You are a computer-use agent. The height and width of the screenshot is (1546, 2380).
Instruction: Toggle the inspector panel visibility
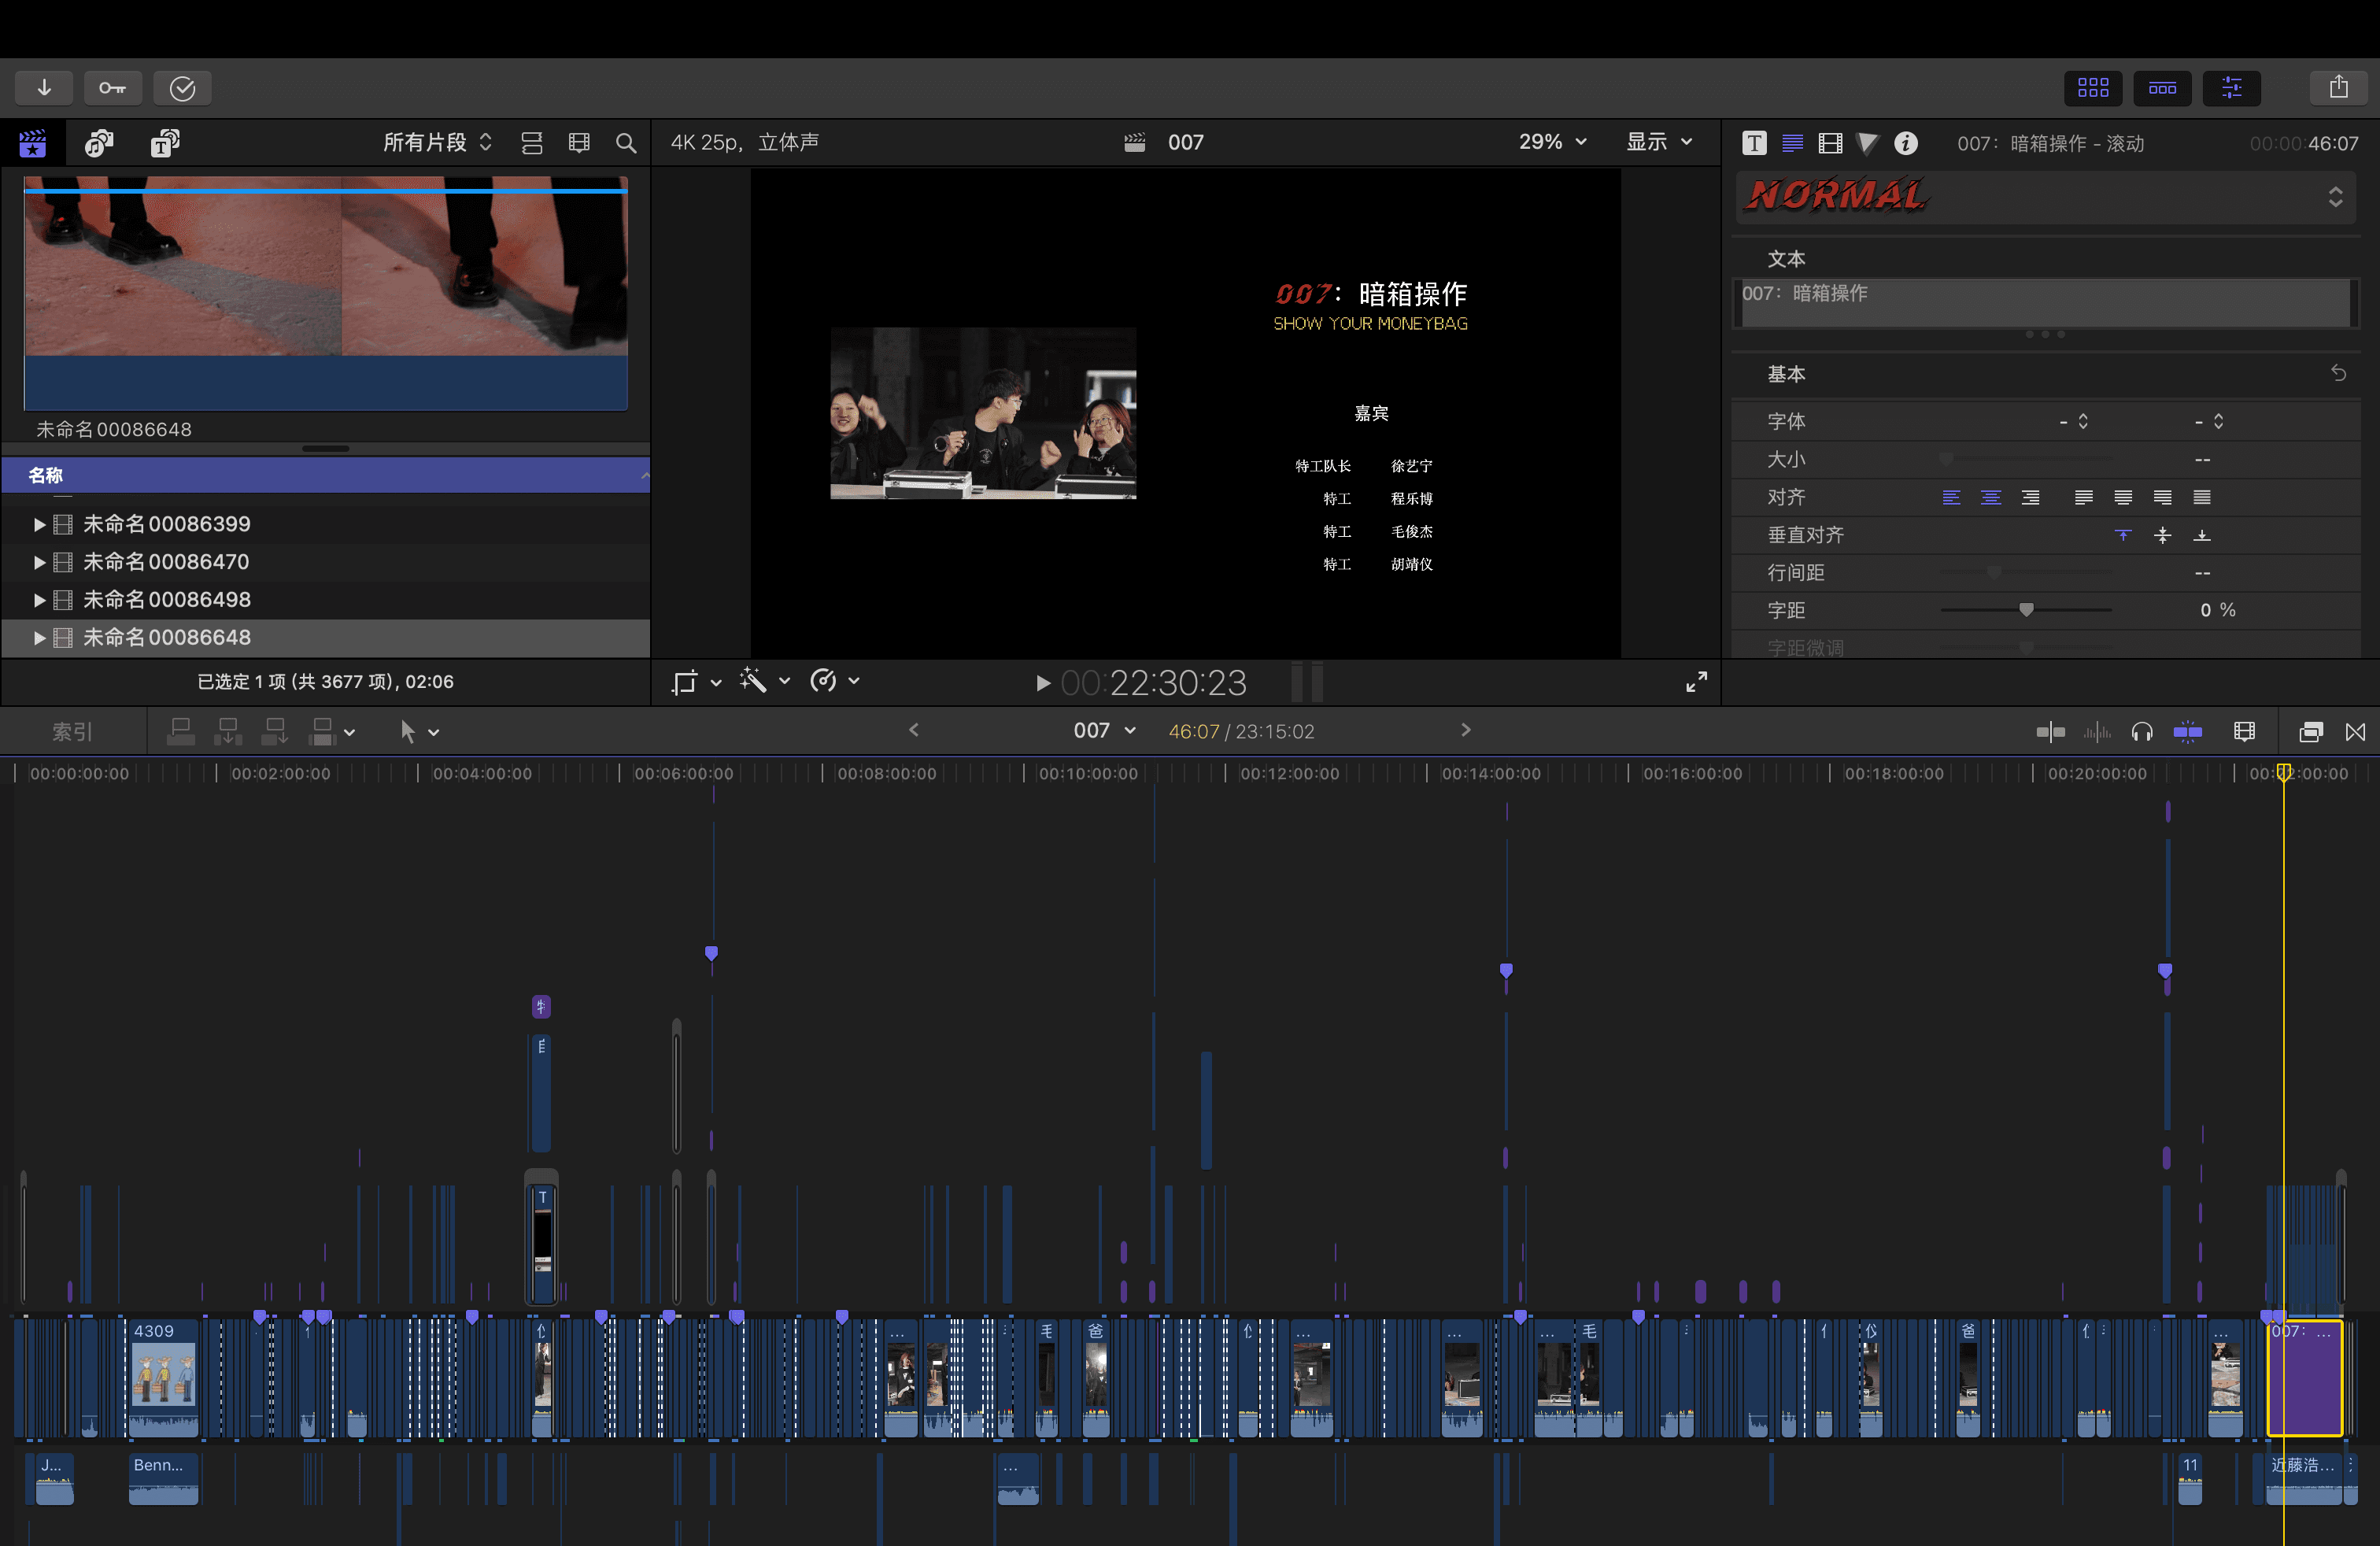coord(2231,88)
